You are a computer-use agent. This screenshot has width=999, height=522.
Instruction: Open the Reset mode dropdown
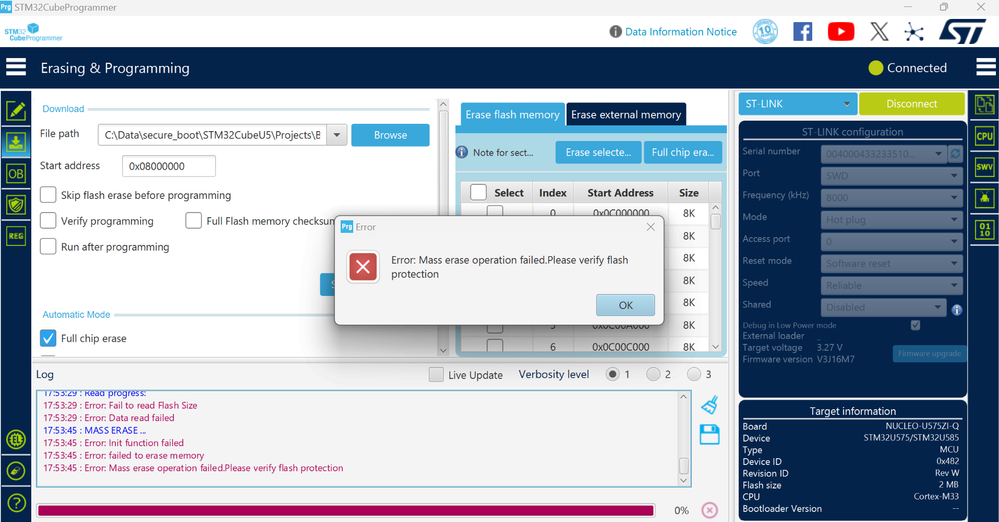(891, 263)
